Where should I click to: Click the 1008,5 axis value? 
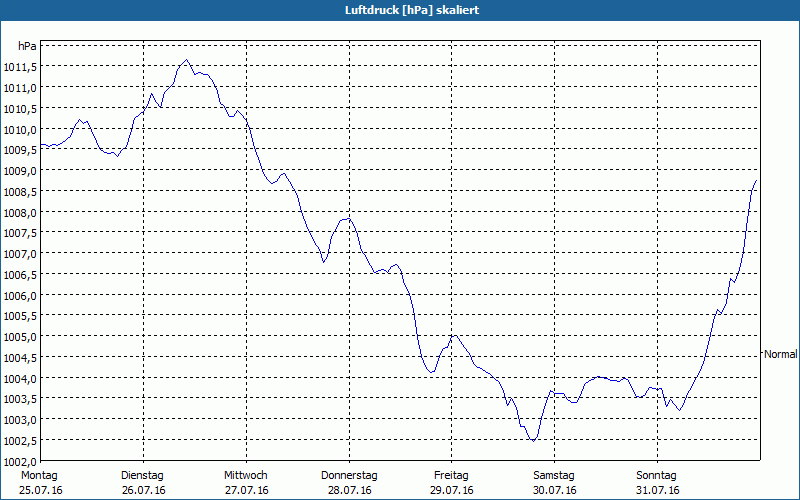(20, 192)
